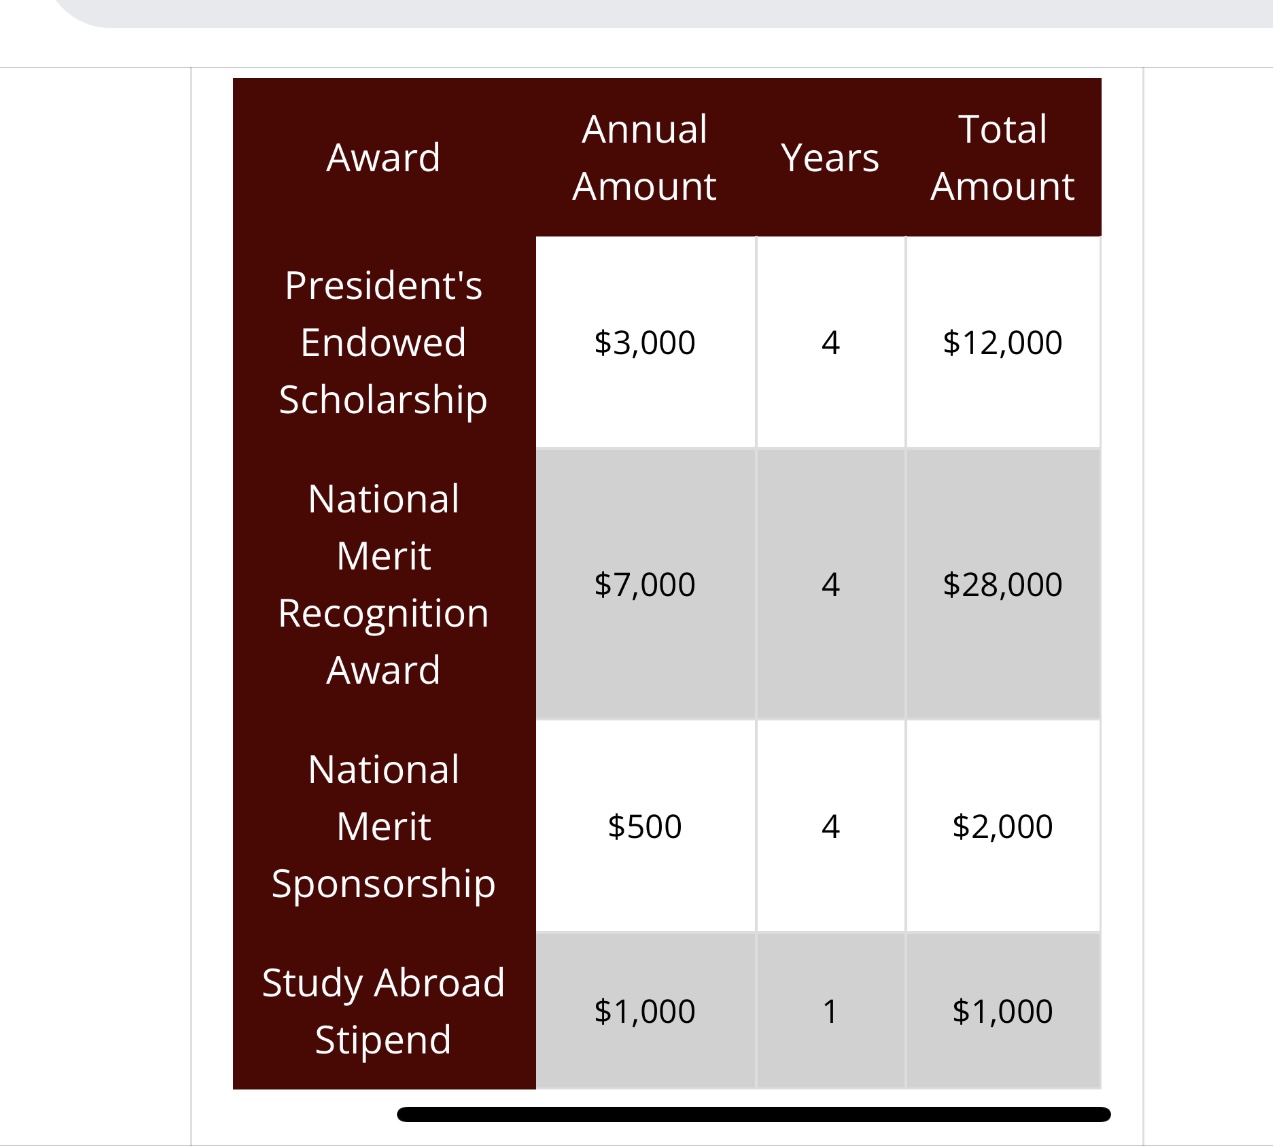Click the $500 annual amount cell
Screen dimensions: 1273x1146
point(645,826)
